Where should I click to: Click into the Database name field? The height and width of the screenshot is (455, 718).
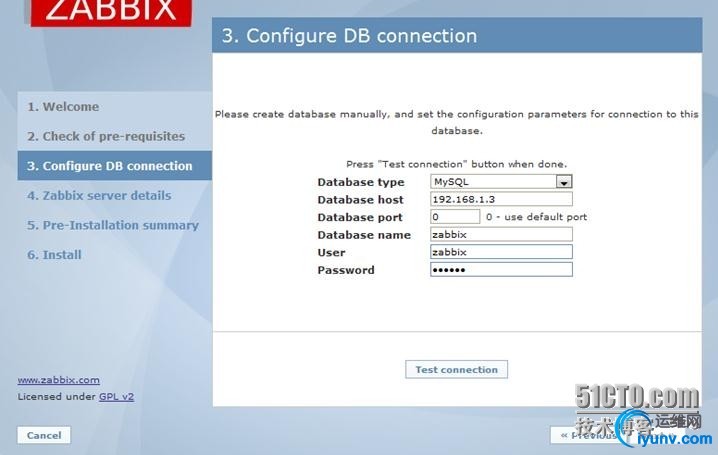click(x=501, y=234)
